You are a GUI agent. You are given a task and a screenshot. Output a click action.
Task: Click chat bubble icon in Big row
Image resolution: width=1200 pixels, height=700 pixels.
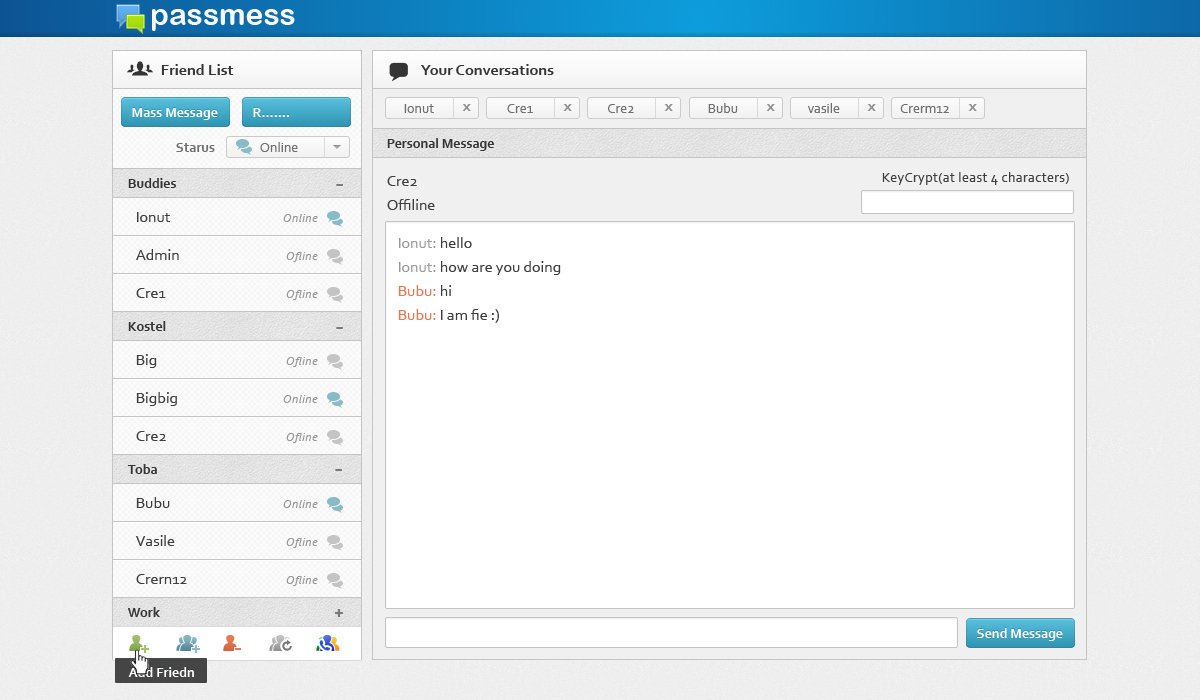(335, 361)
